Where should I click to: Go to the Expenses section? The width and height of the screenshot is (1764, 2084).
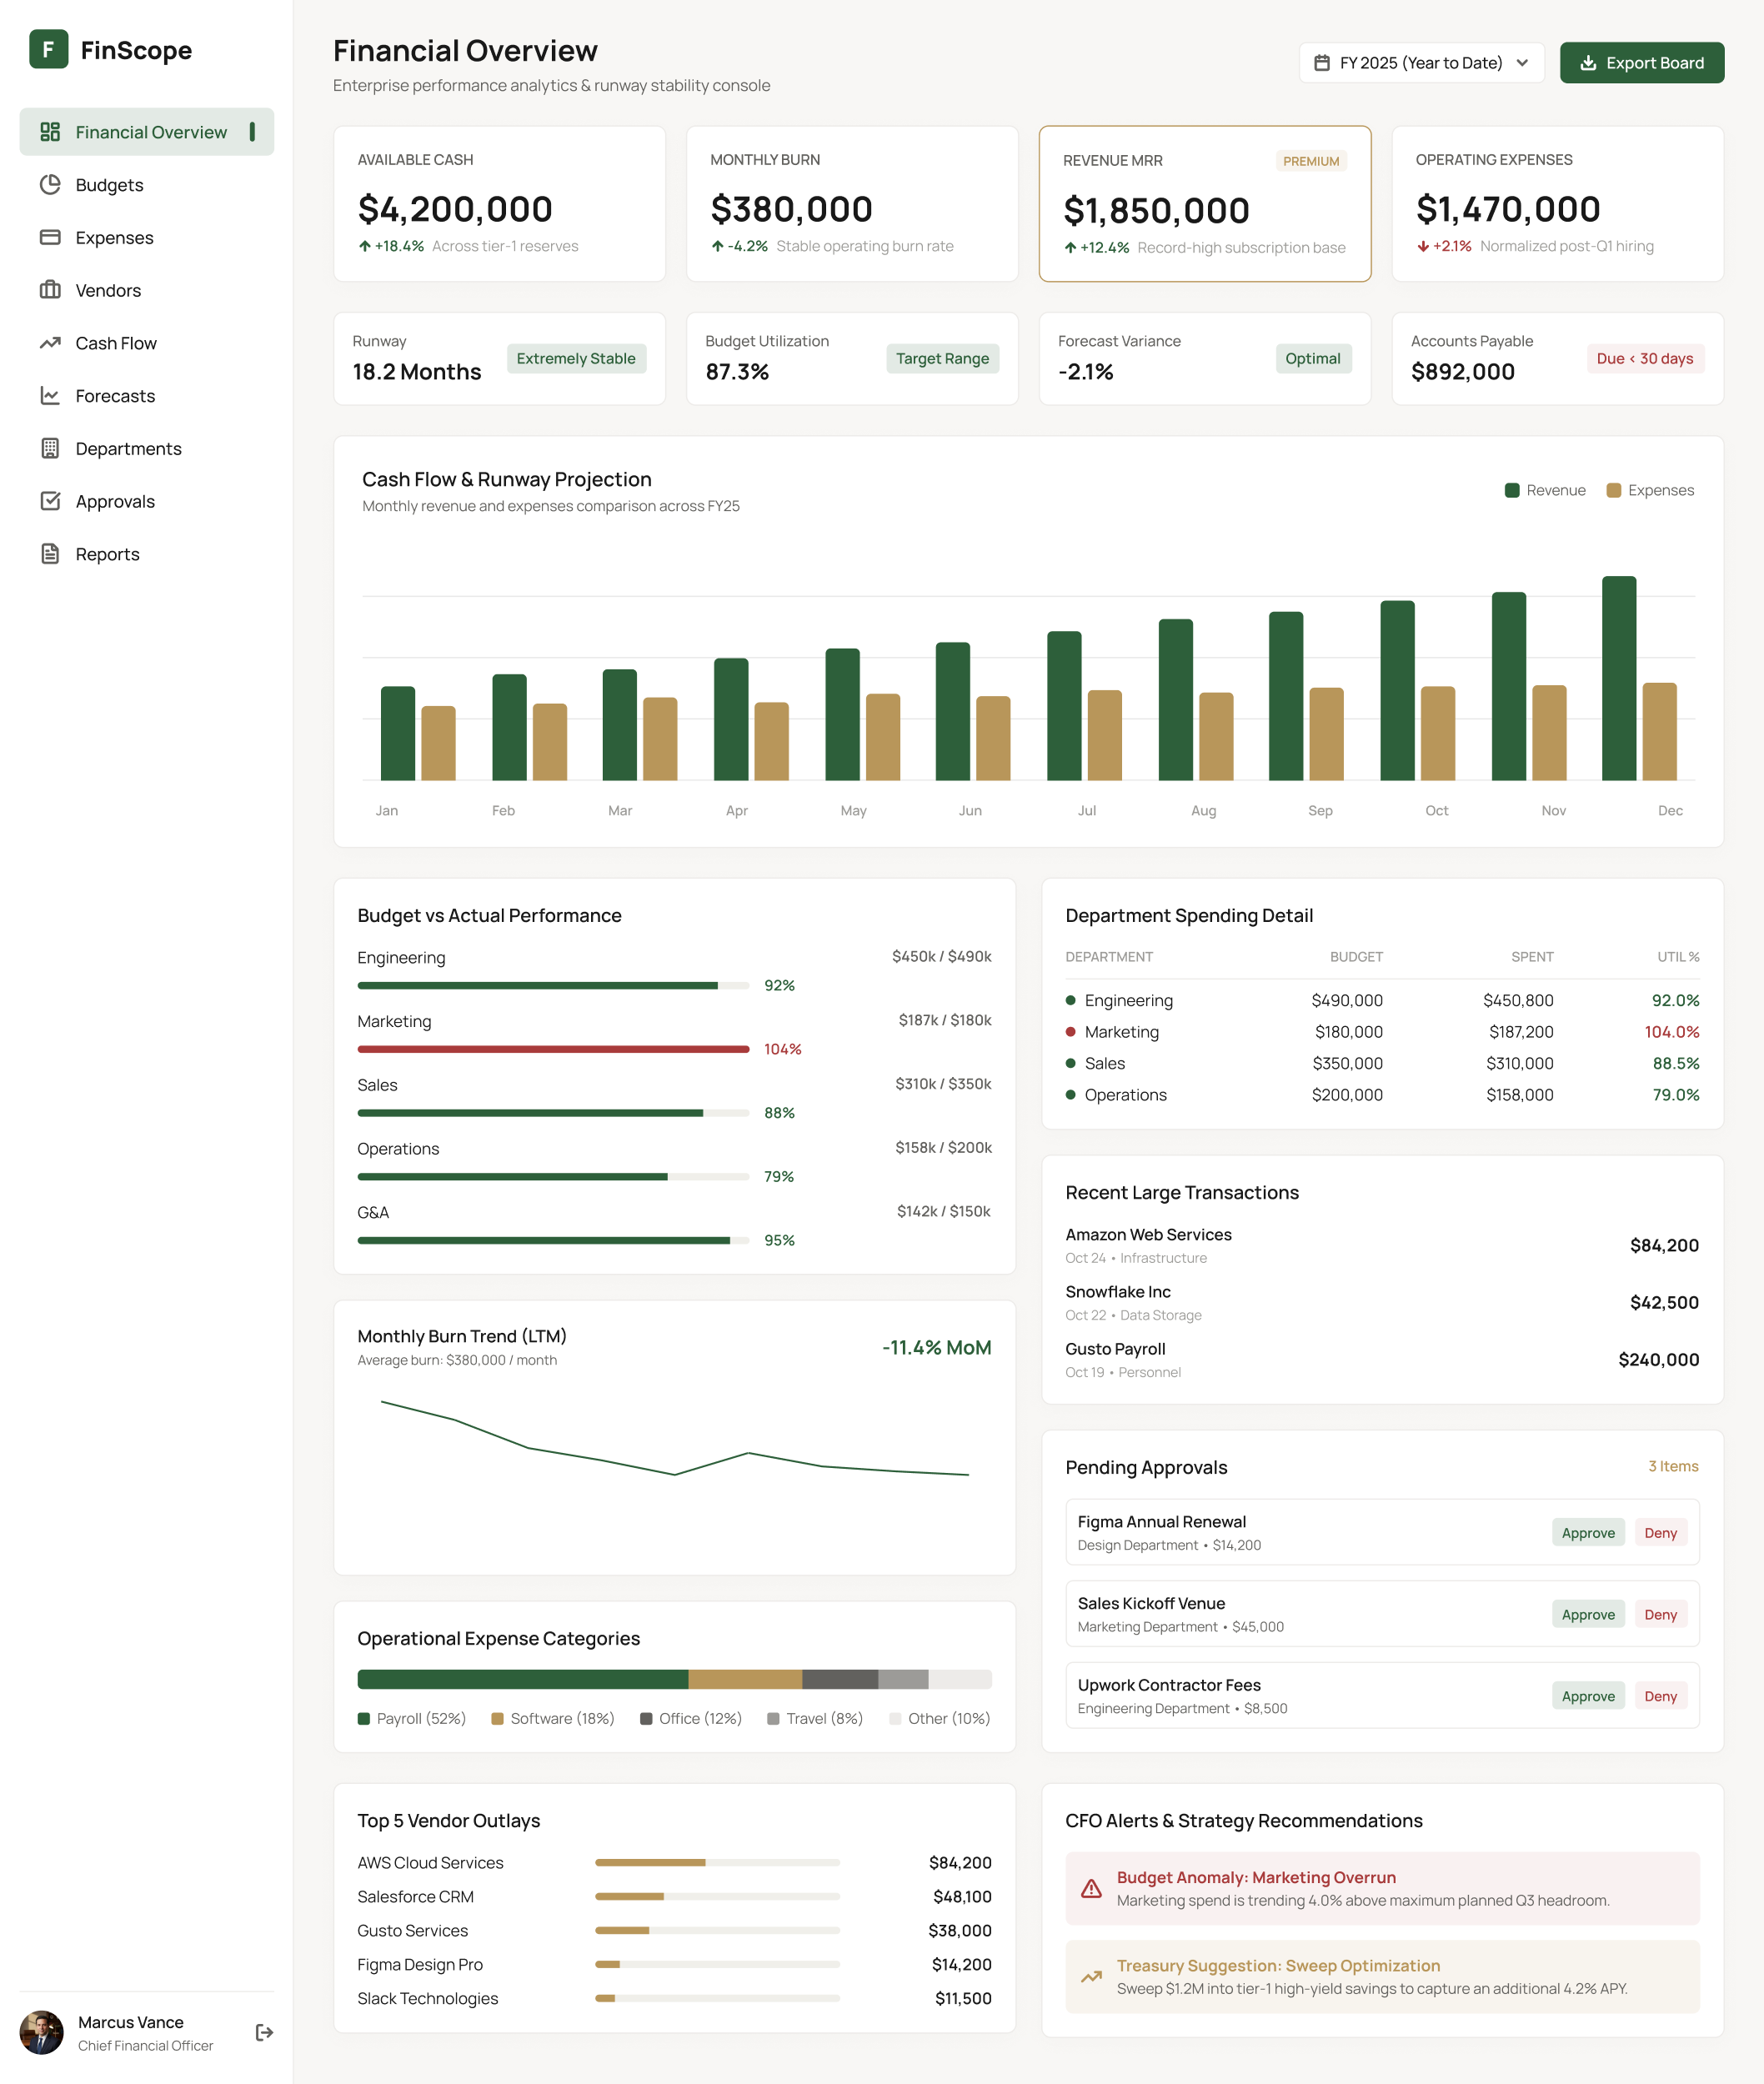click(147, 238)
